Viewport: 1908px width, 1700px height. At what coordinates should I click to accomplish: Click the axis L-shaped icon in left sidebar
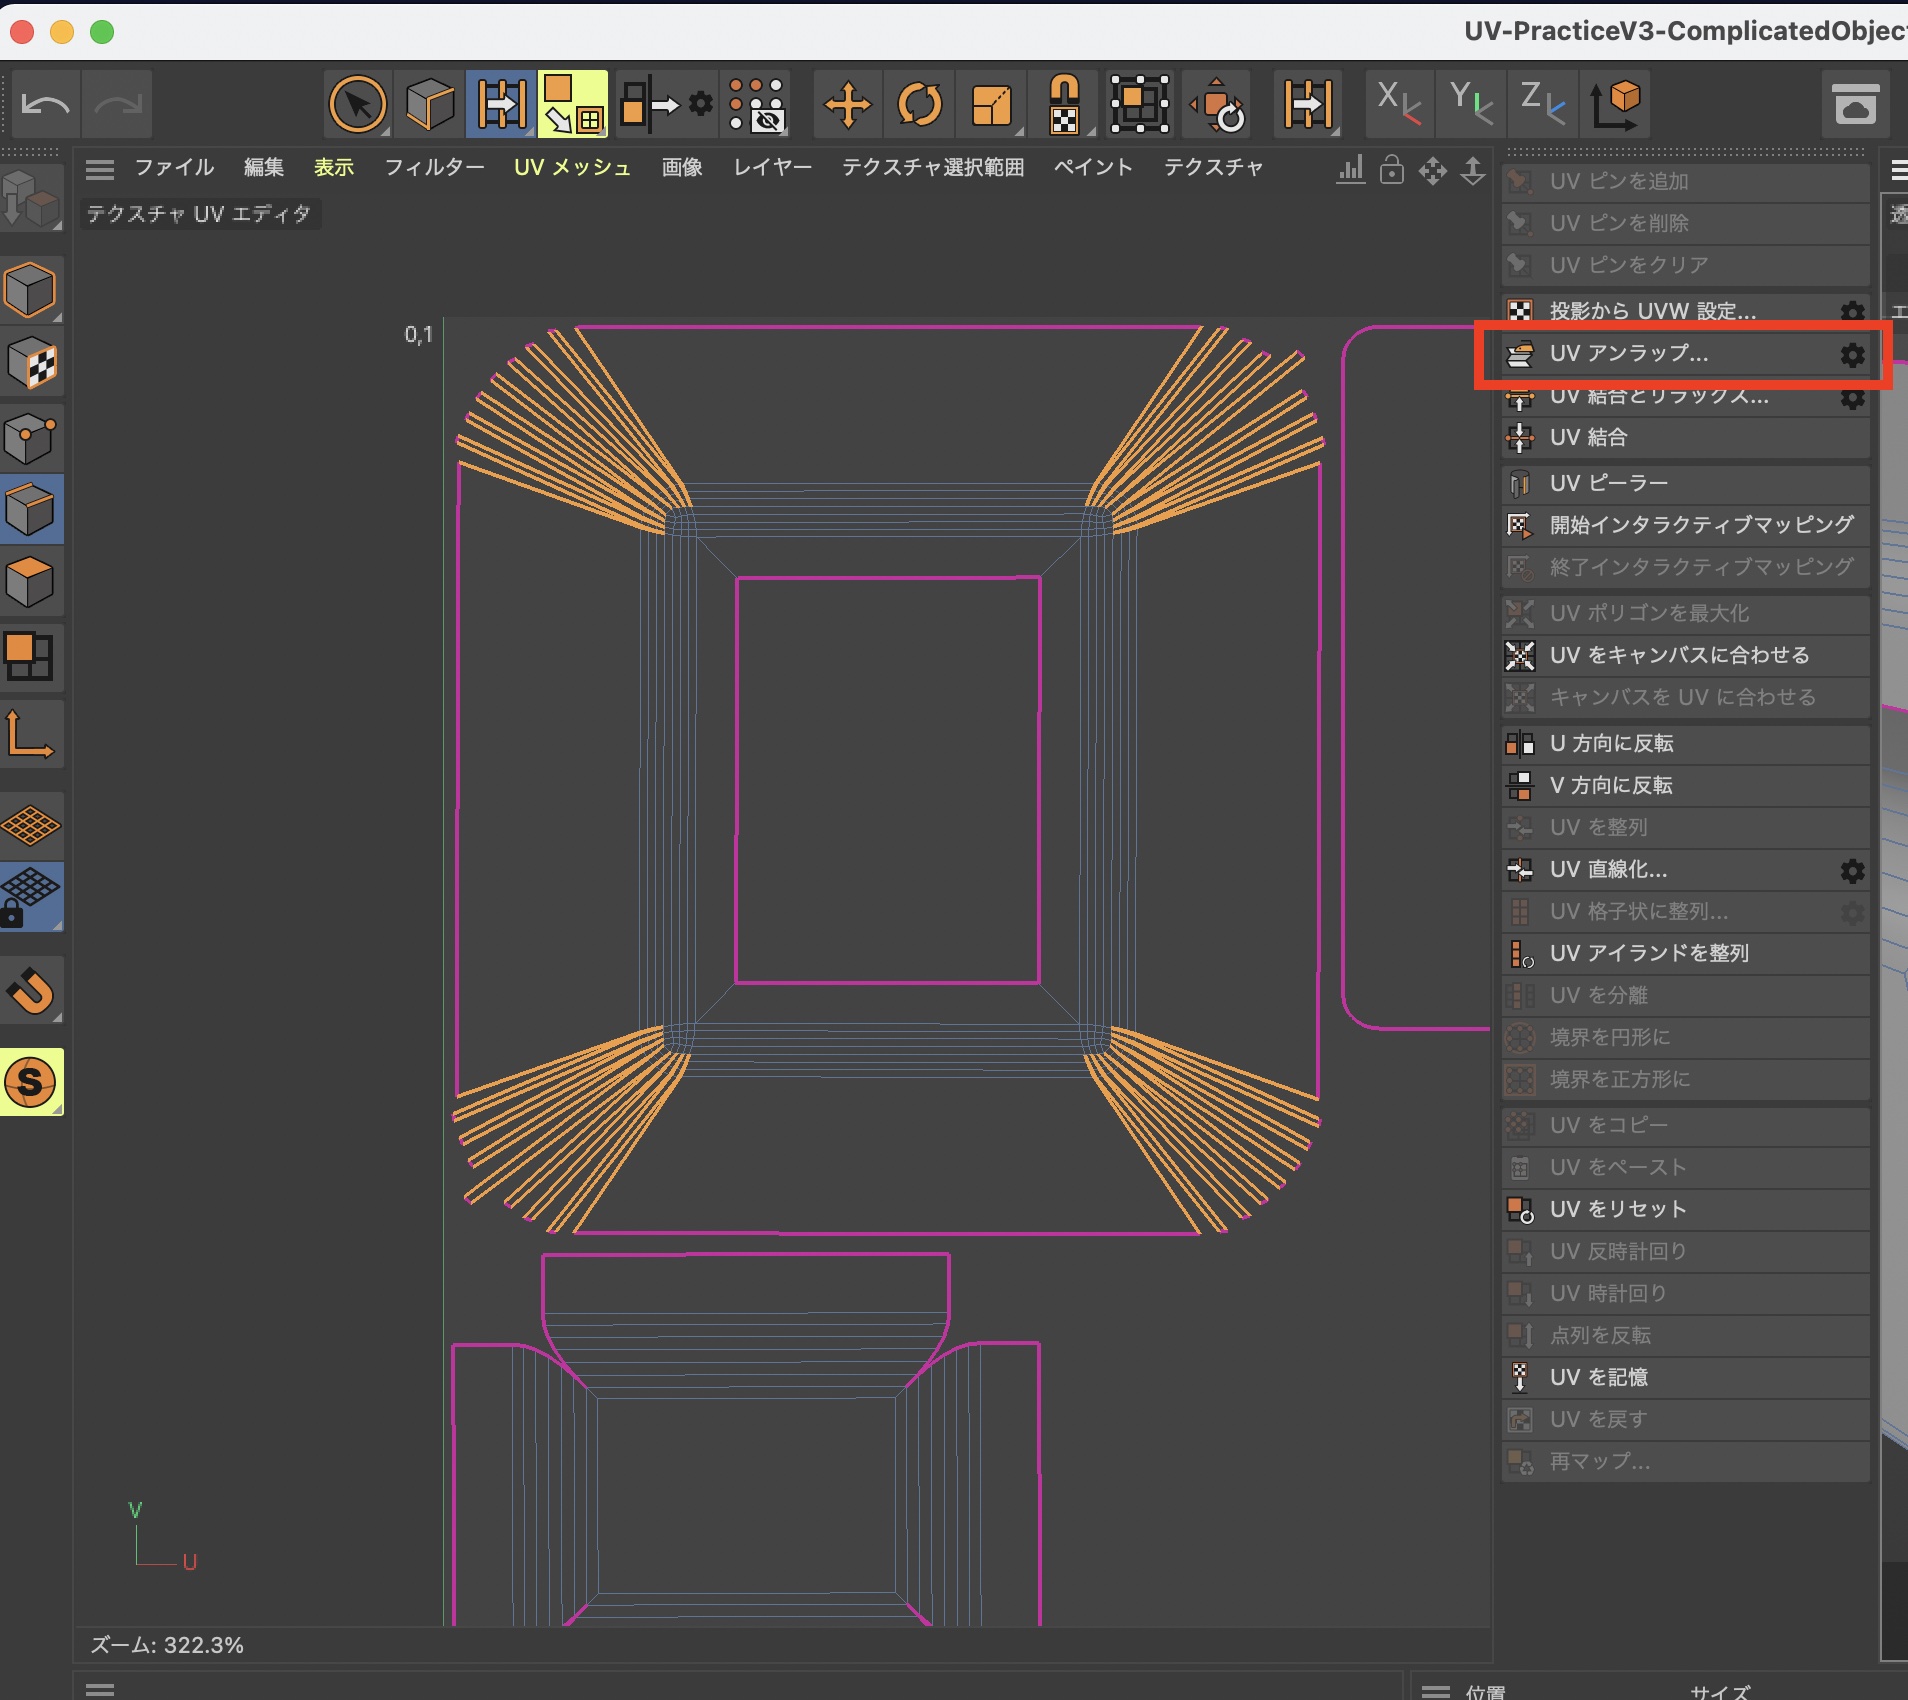point(29,735)
